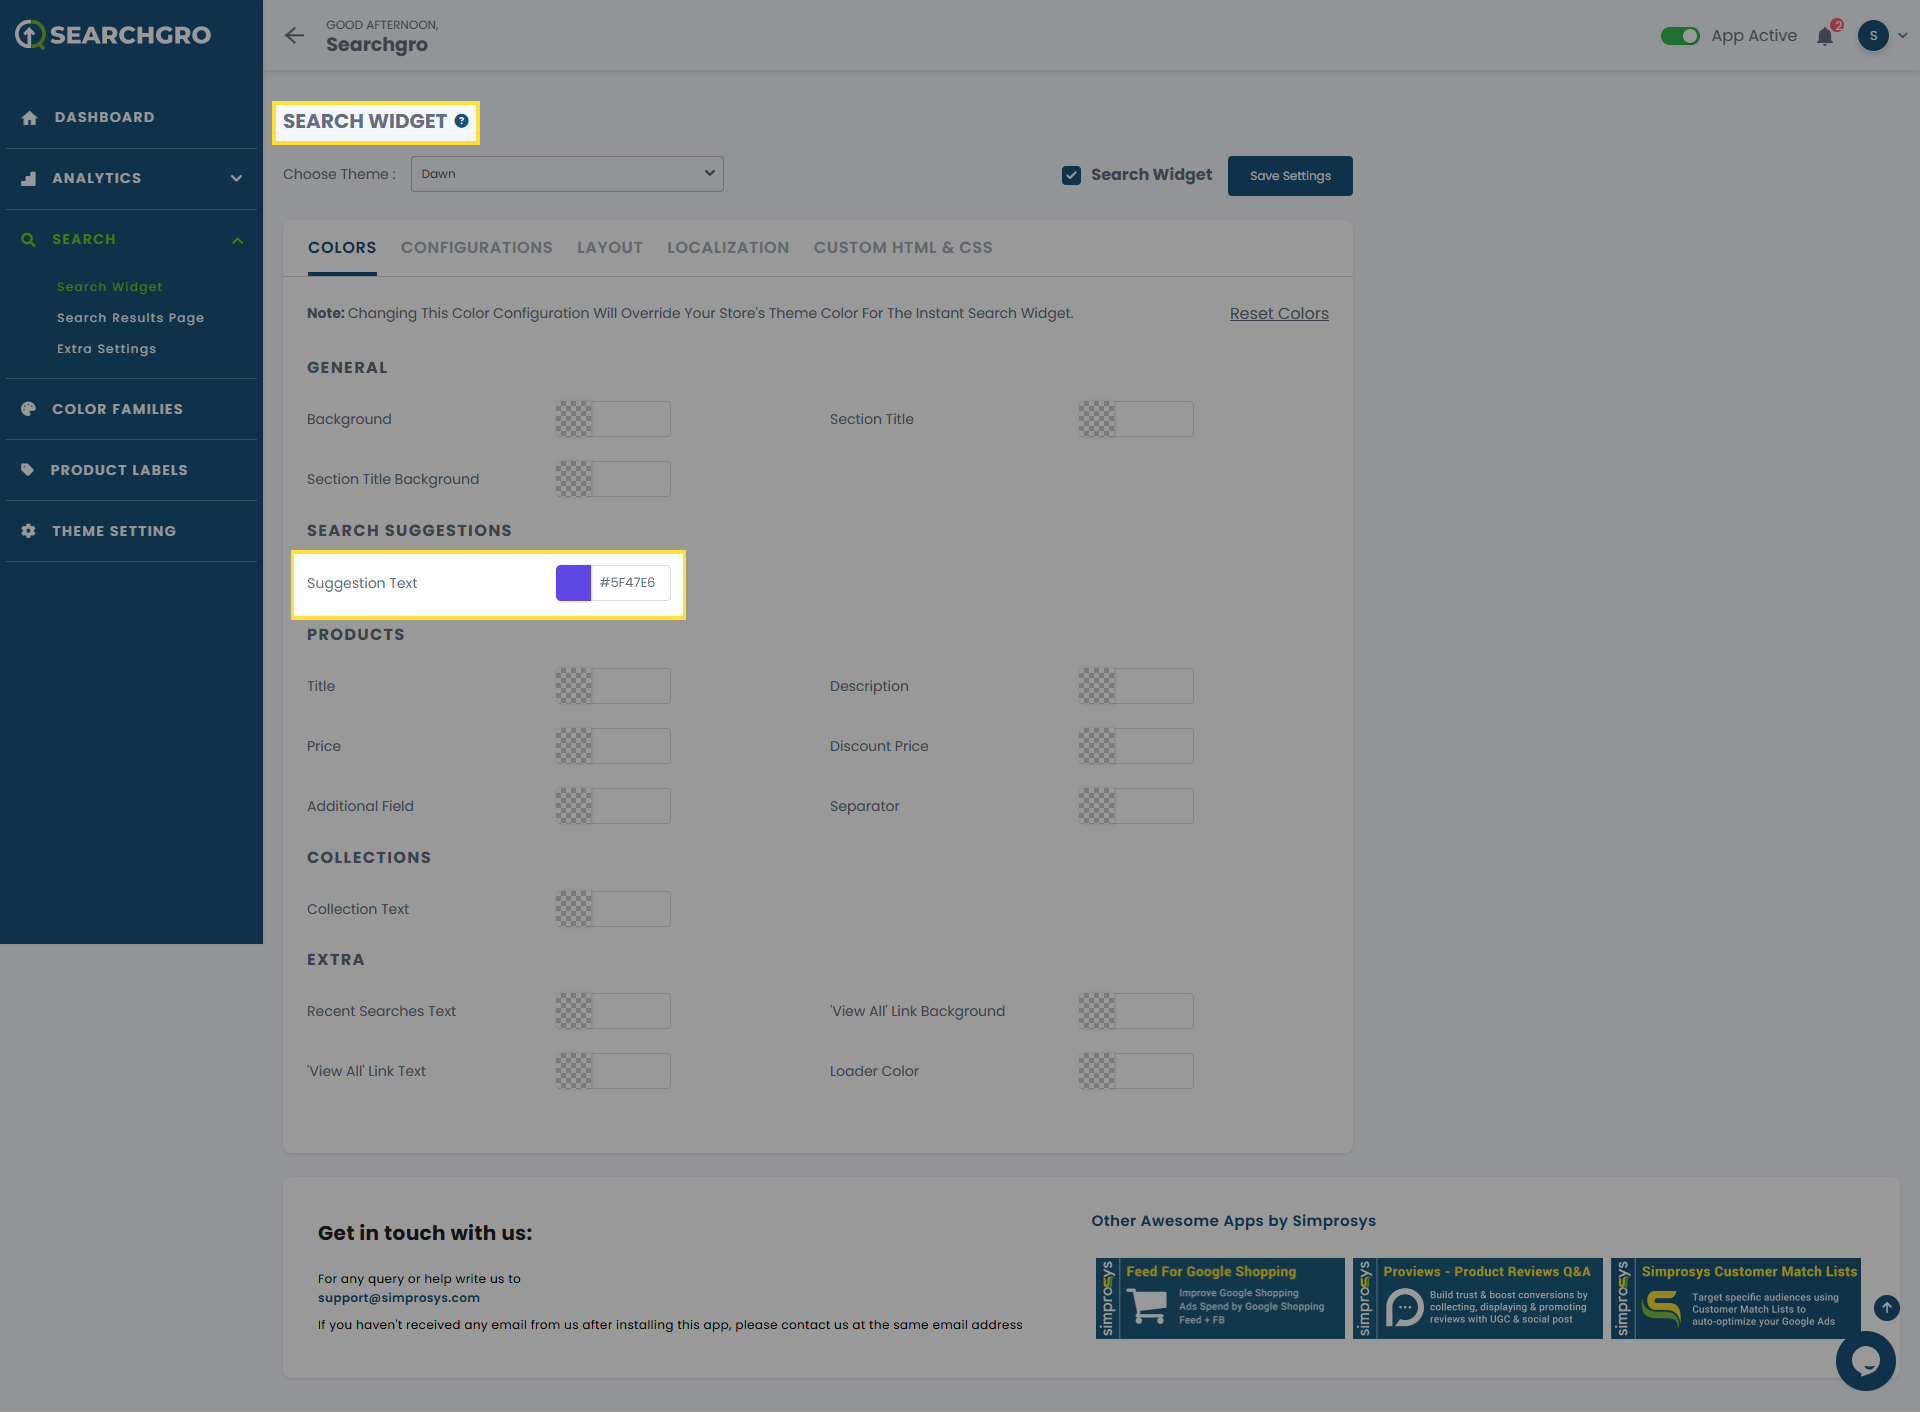Open Product Labels tag icon
Image resolution: width=1920 pixels, height=1412 pixels.
click(28, 470)
